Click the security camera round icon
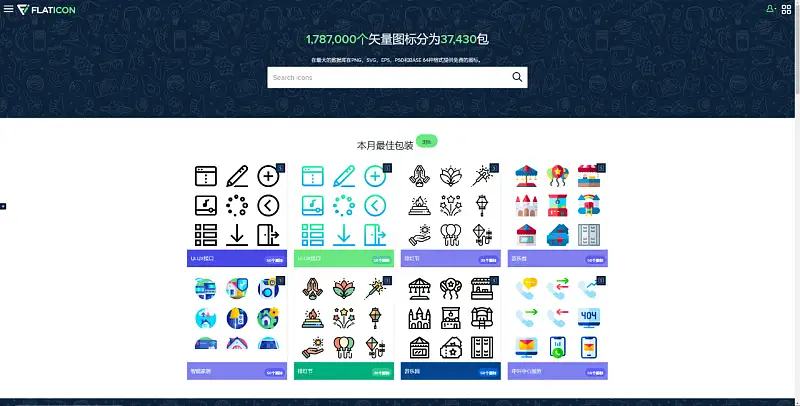Image resolution: width=800 pixels, height=406 pixels. pyautogui.click(x=268, y=289)
